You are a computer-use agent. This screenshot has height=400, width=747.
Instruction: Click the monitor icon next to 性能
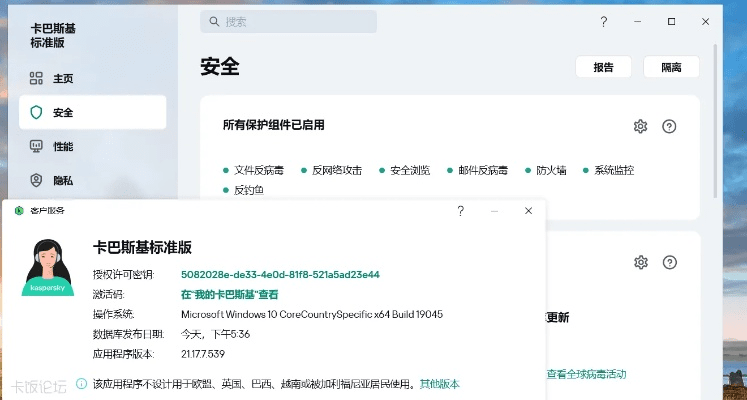click(x=36, y=146)
